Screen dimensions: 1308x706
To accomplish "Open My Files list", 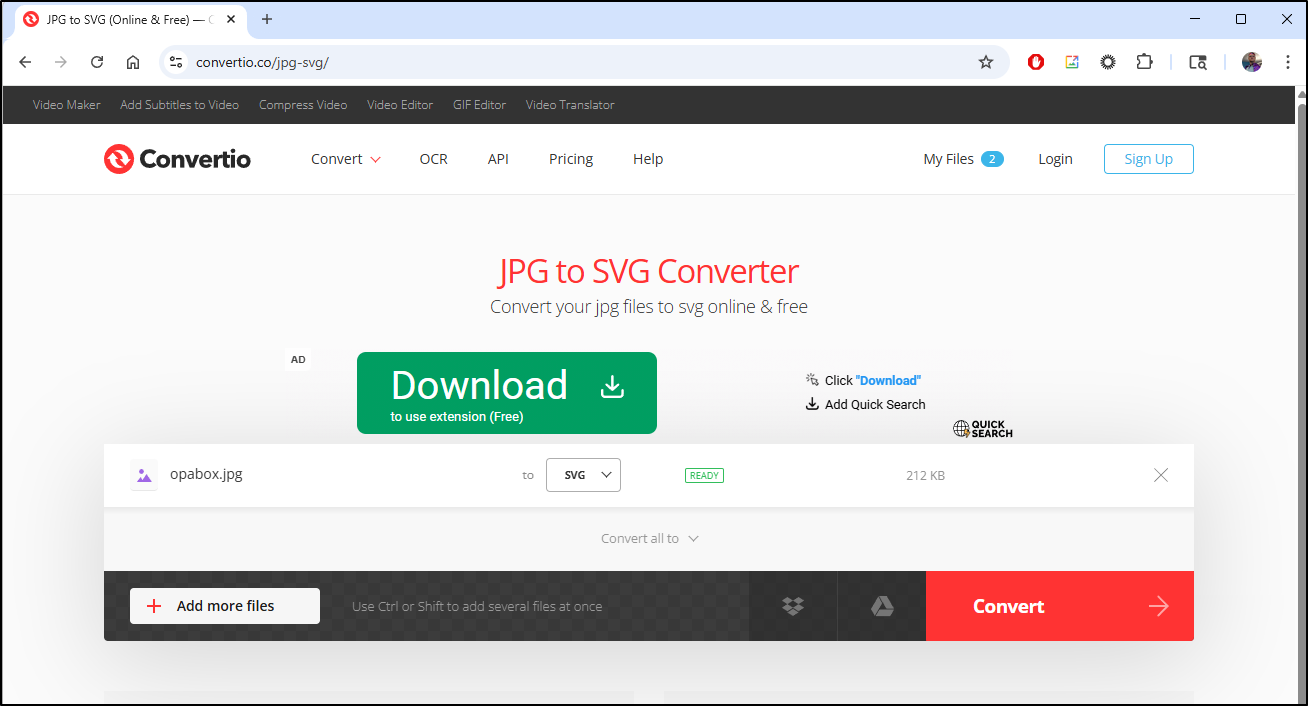I will point(963,159).
